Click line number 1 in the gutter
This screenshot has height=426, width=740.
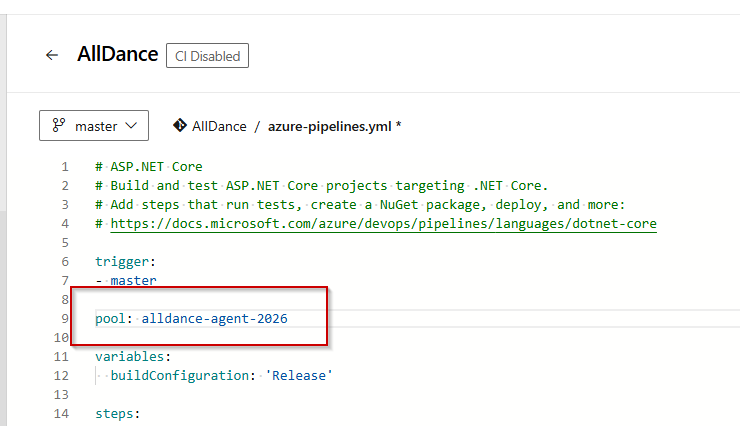(x=64, y=167)
